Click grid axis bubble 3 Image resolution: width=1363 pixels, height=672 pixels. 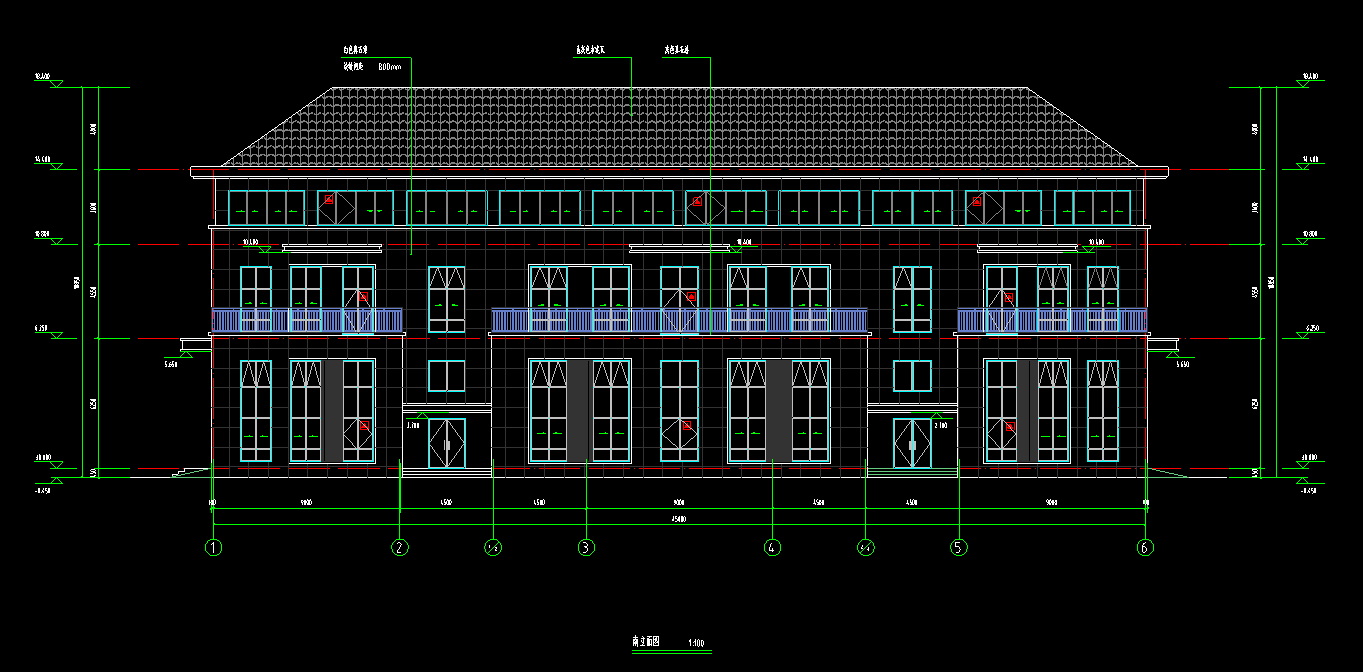click(586, 547)
